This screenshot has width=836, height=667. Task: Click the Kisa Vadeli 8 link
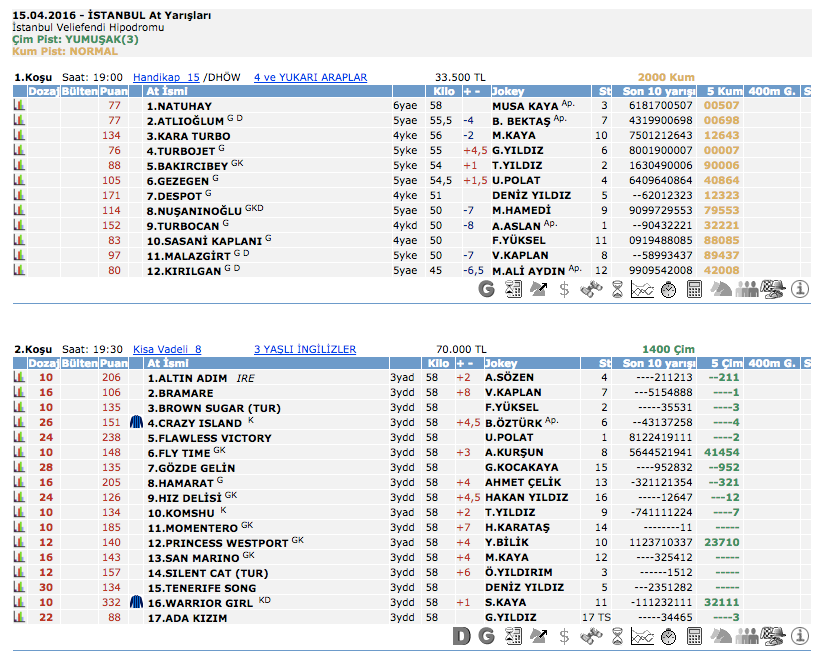[167, 349]
